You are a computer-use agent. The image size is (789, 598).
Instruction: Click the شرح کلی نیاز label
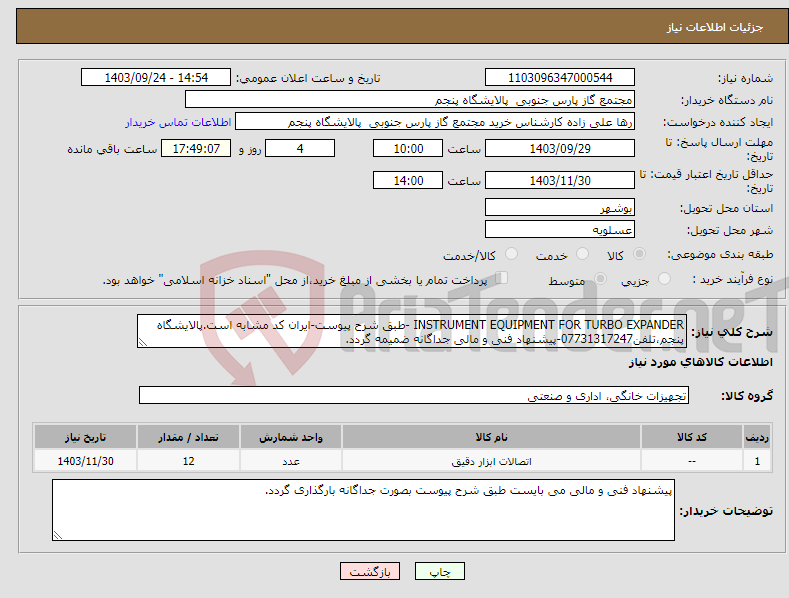tap(732, 332)
